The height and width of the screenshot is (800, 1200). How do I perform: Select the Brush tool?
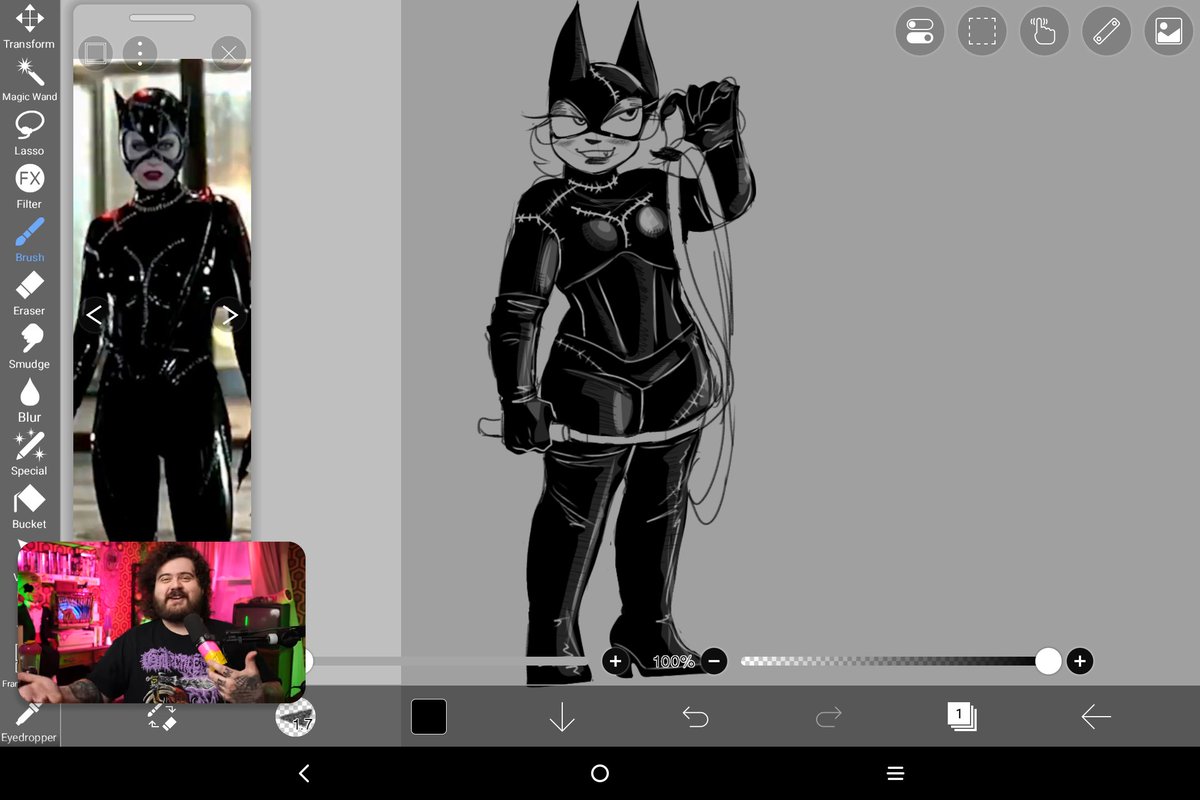pyautogui.click(x=29, y=240)
